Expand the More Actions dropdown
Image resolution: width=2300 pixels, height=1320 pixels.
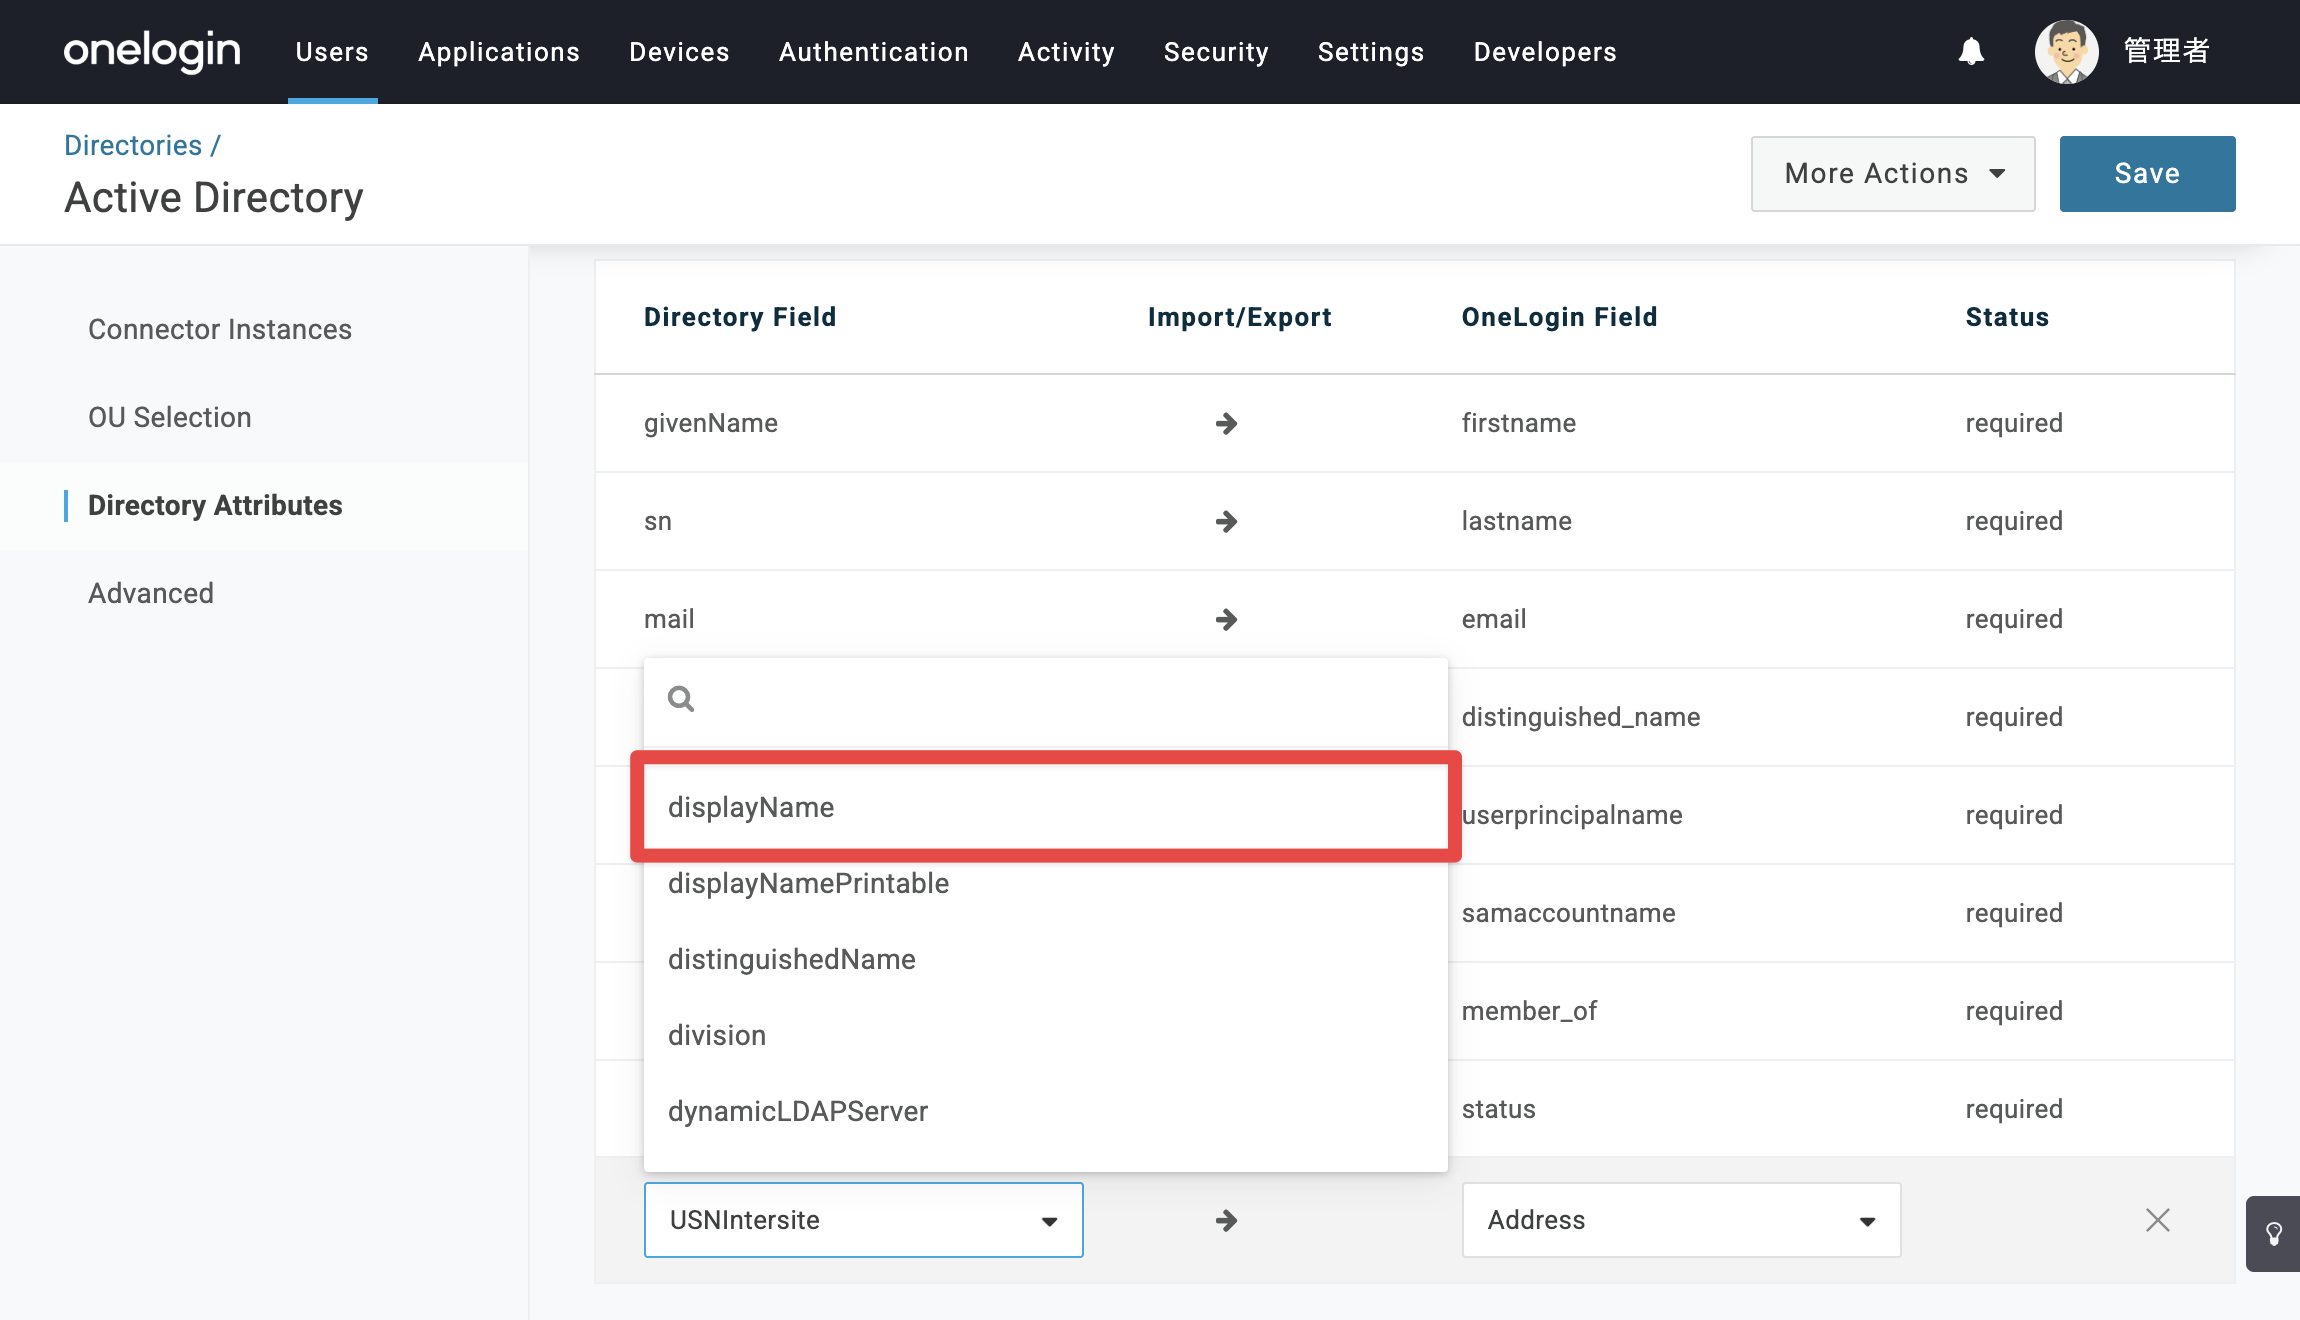pos(1893,174)
